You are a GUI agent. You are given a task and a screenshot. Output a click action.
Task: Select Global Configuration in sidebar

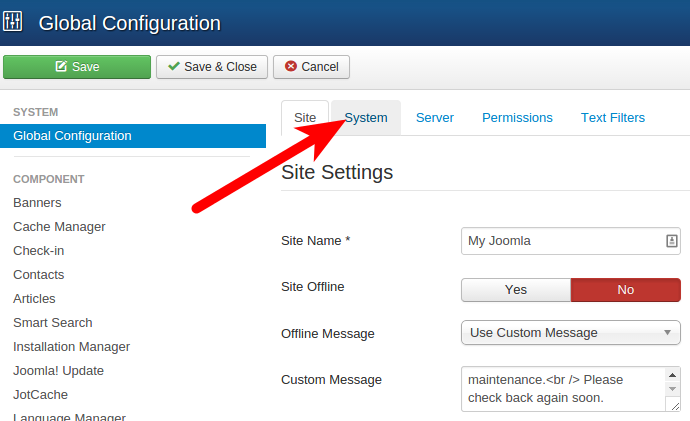72,136
